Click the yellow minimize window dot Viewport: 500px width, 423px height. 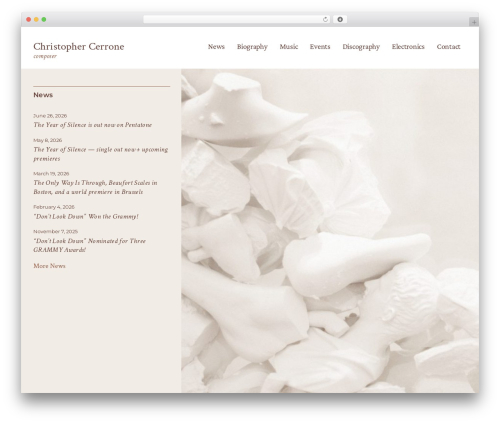pos(36,20)
